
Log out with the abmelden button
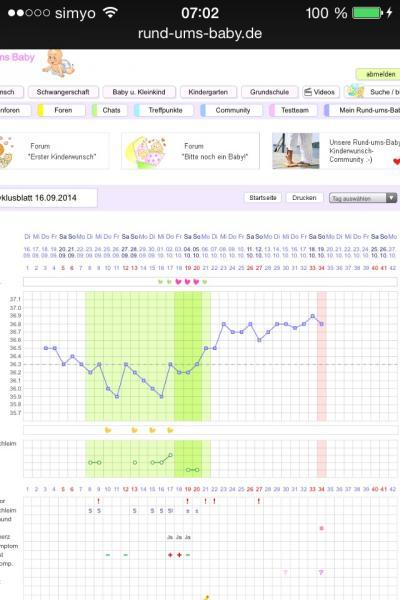(378, 74)
